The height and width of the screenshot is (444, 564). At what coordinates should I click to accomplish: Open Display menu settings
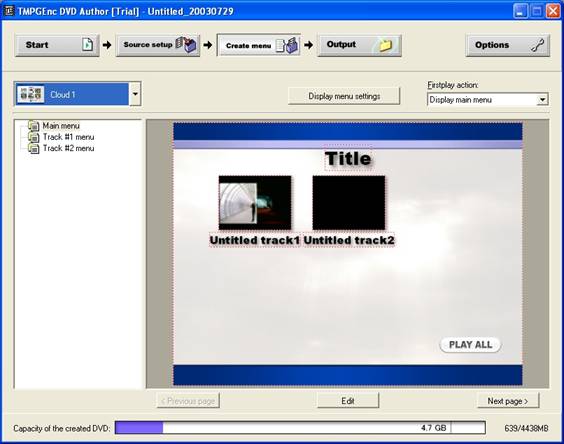[344, 96]
